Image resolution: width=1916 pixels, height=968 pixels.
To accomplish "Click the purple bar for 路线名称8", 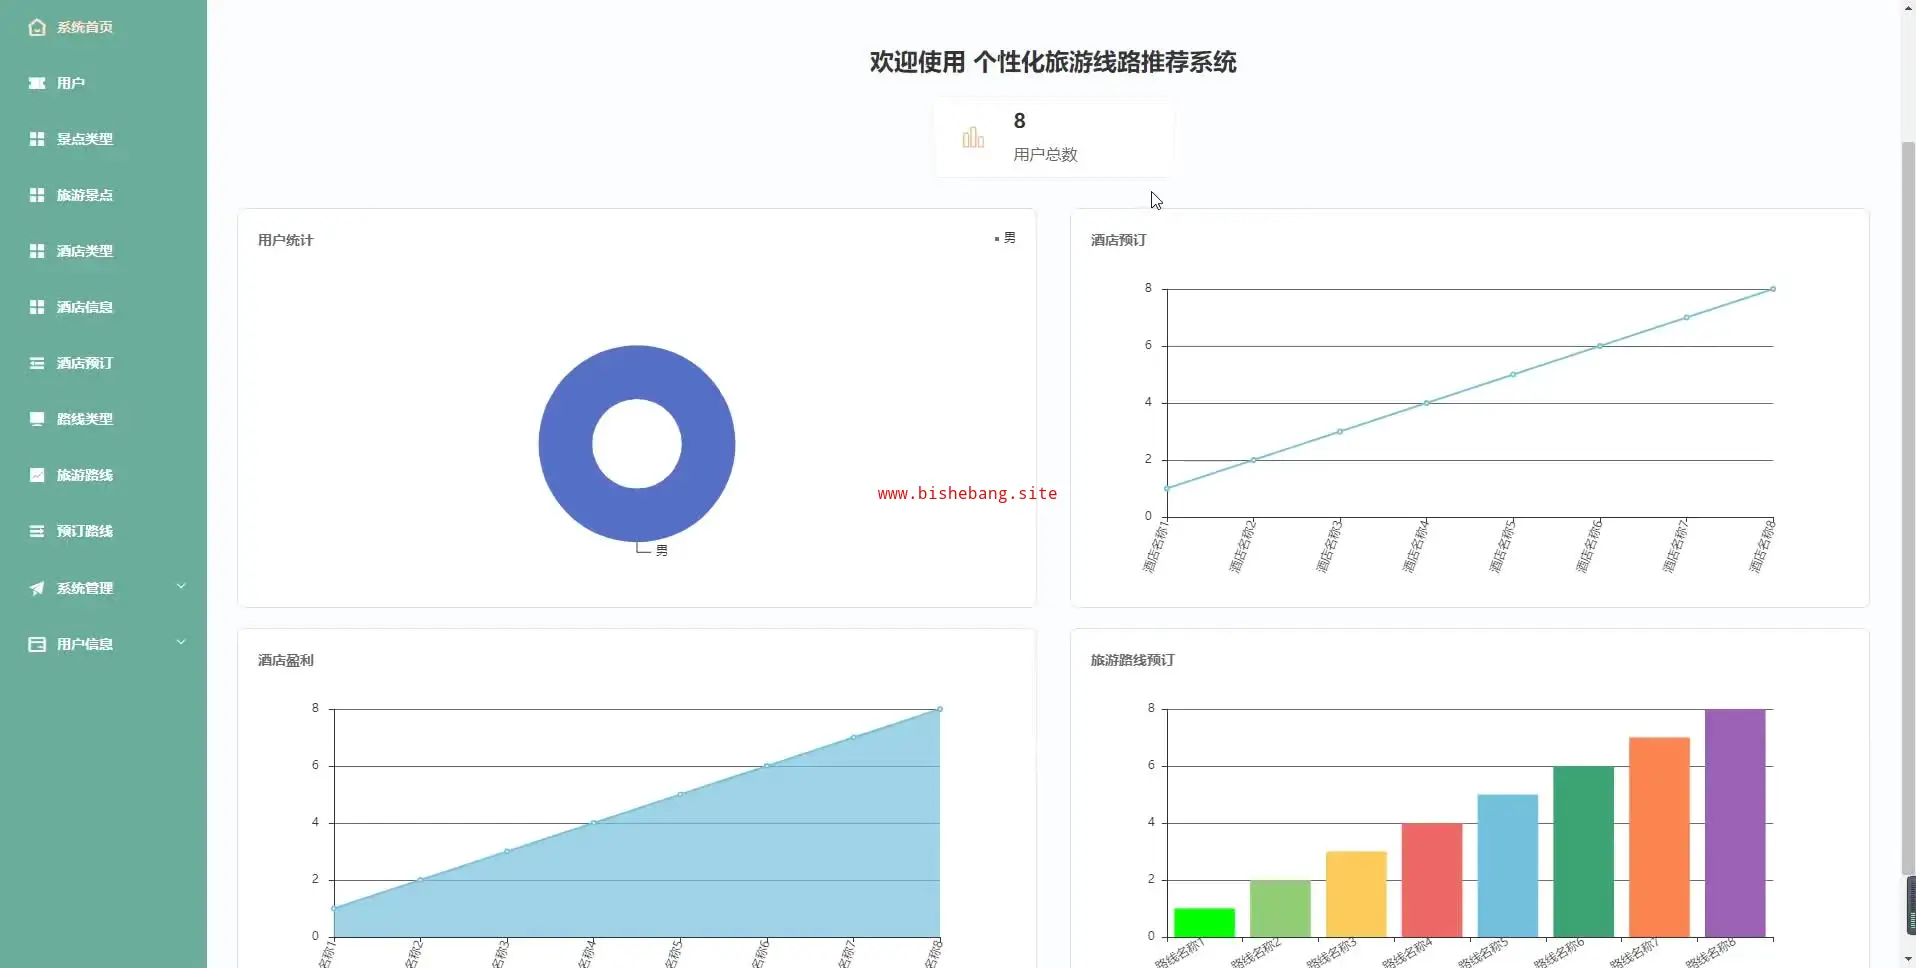I will pyautogui.click(x=1735, y=823).
